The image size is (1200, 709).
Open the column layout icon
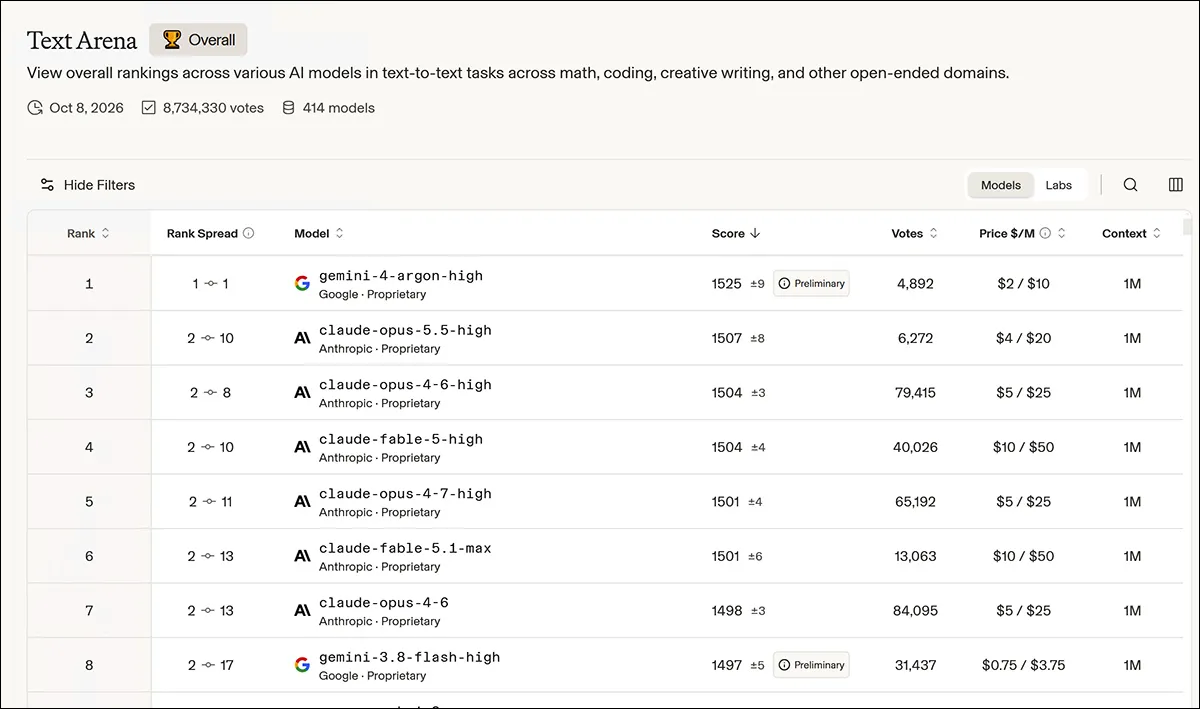1176,185
